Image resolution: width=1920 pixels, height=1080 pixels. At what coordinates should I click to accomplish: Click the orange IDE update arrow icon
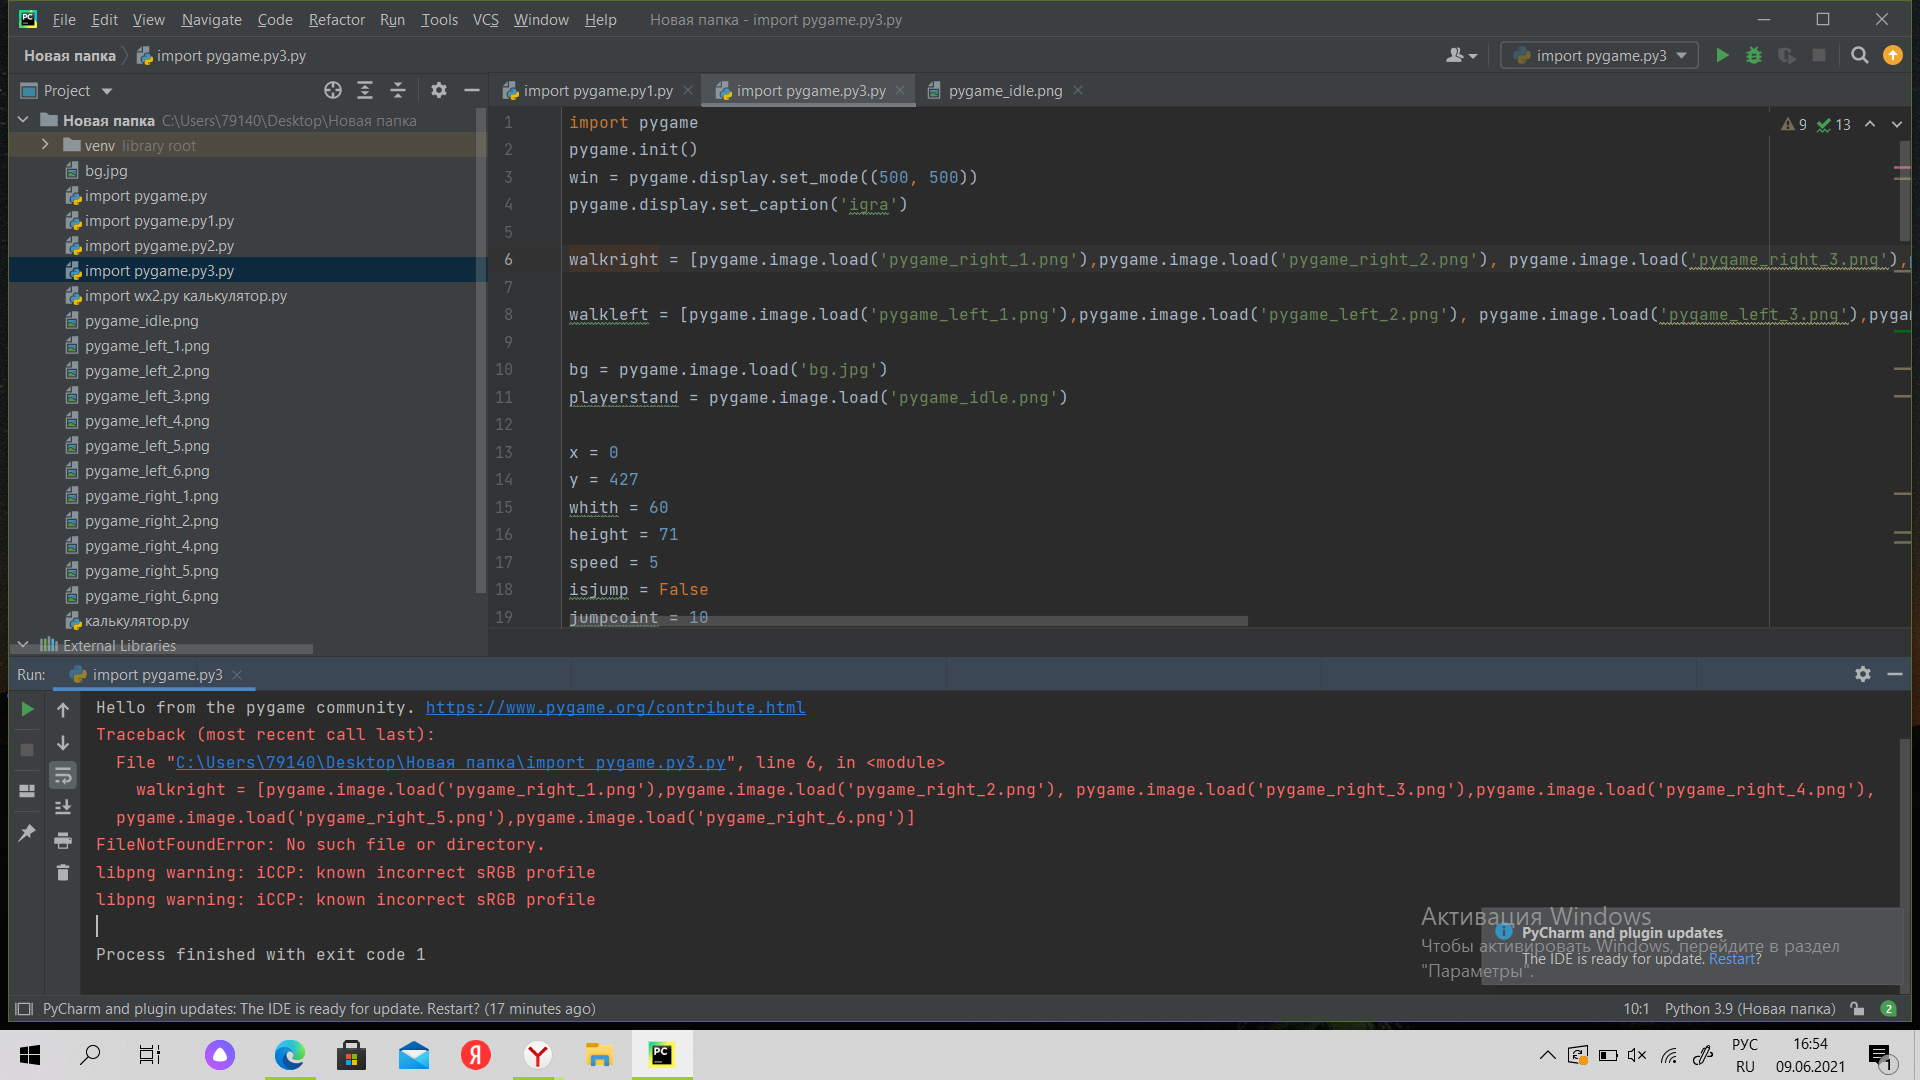[1893, 56]
